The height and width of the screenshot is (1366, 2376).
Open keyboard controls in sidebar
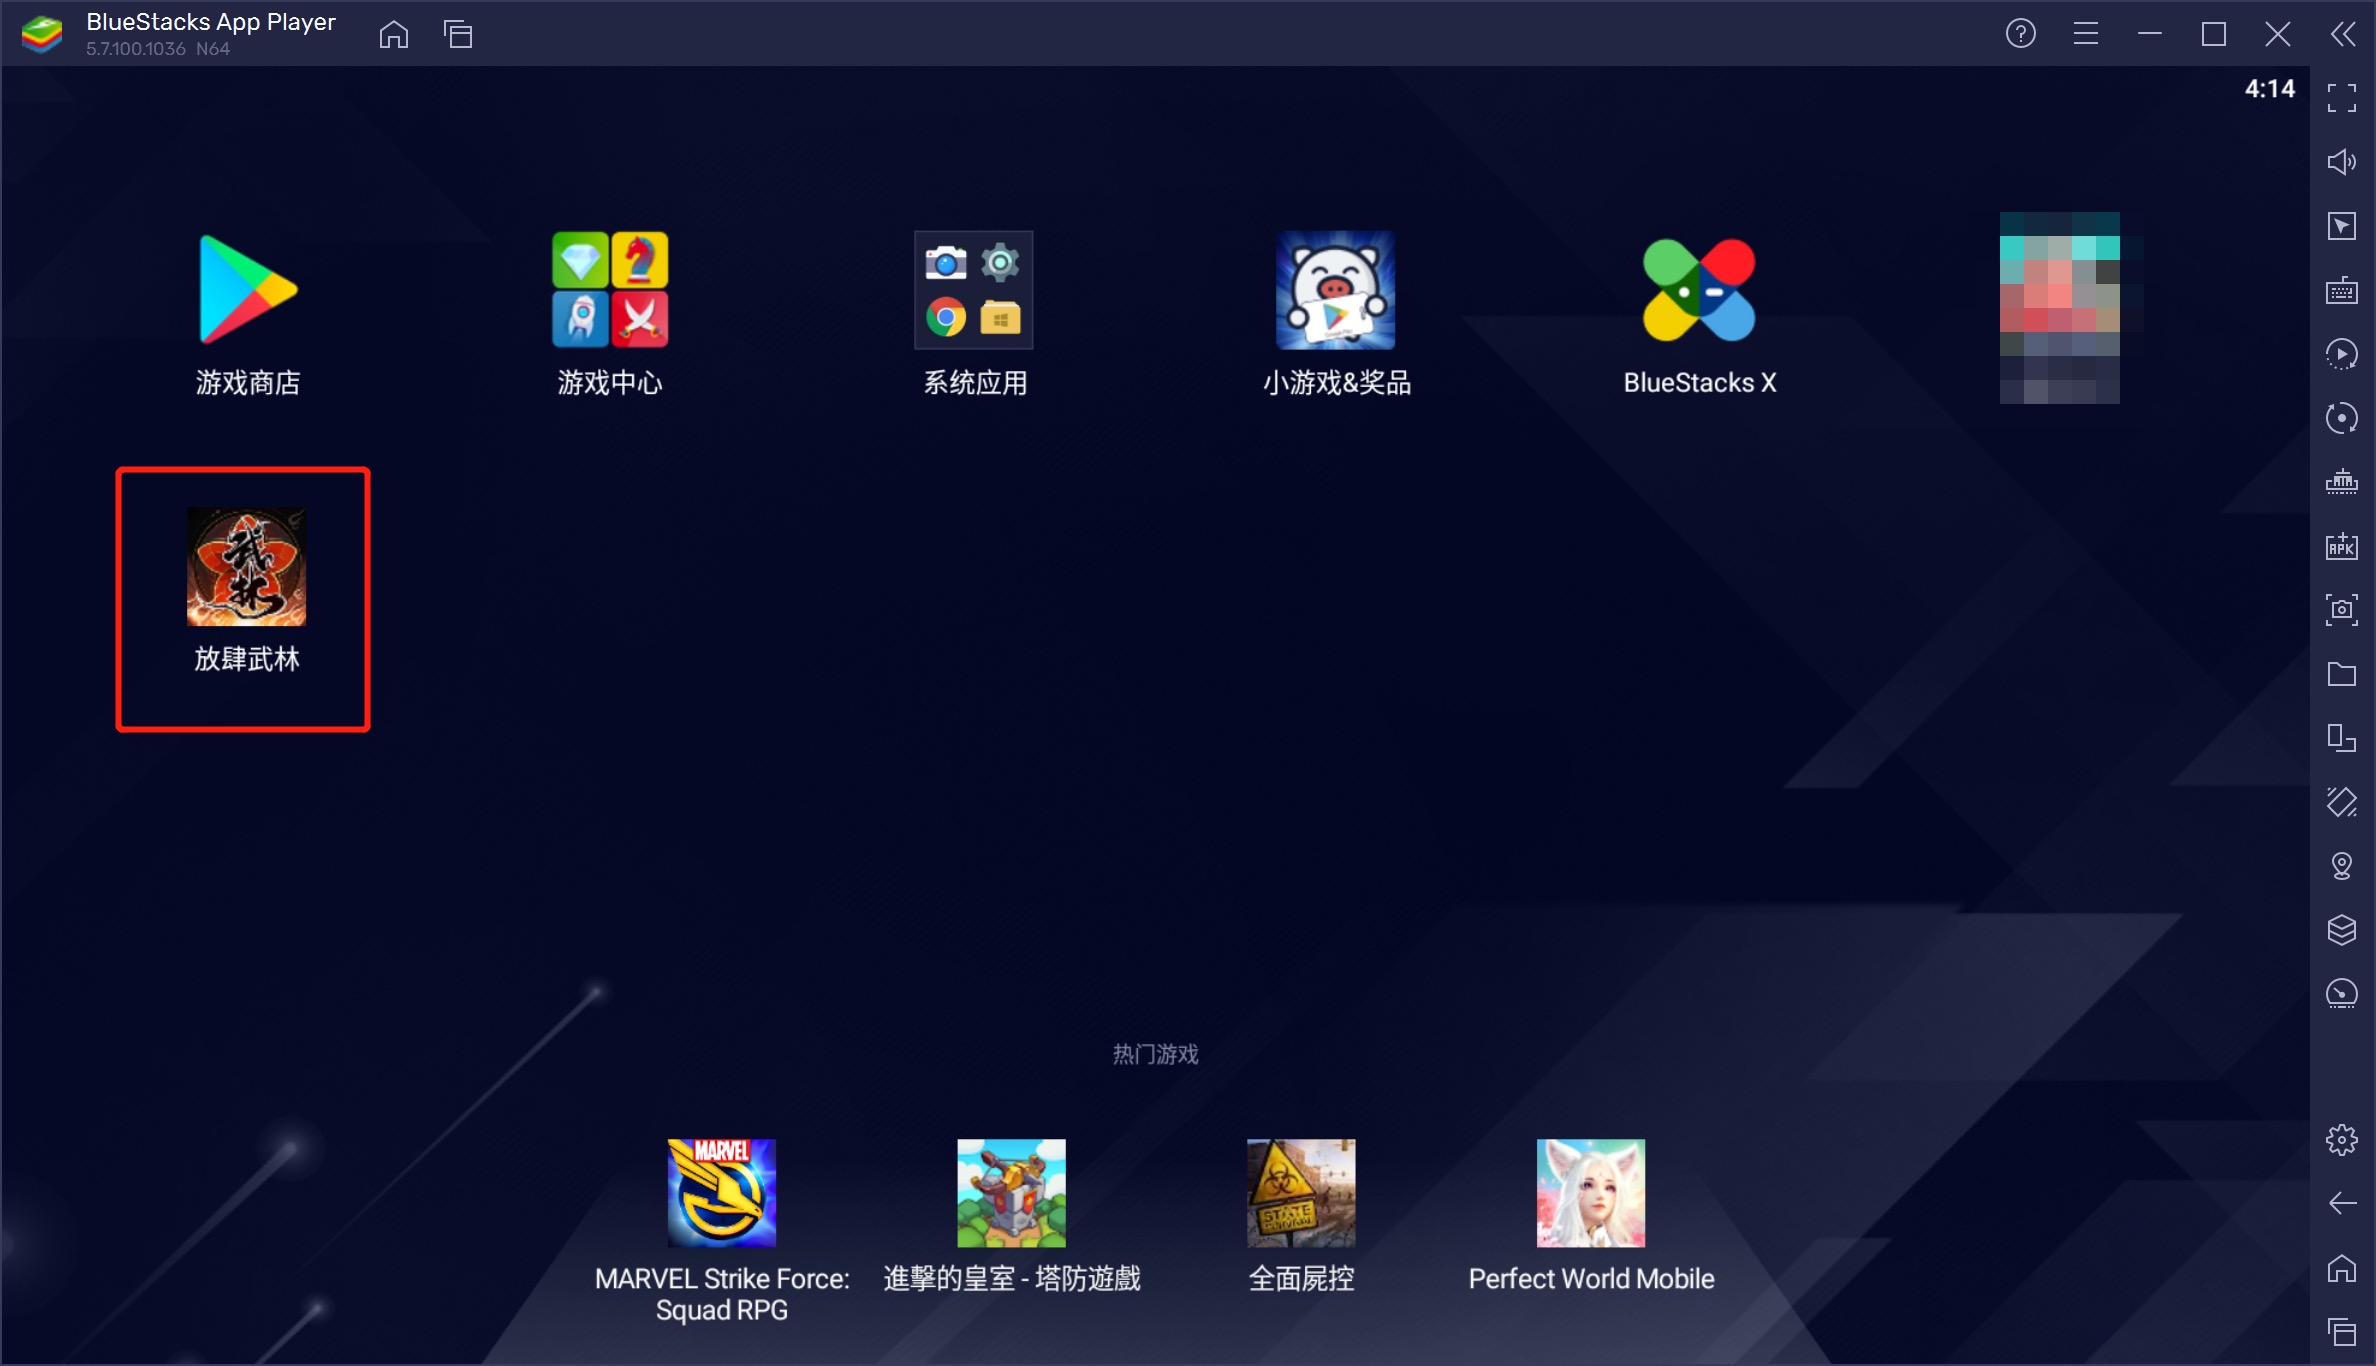[2342, 291]
